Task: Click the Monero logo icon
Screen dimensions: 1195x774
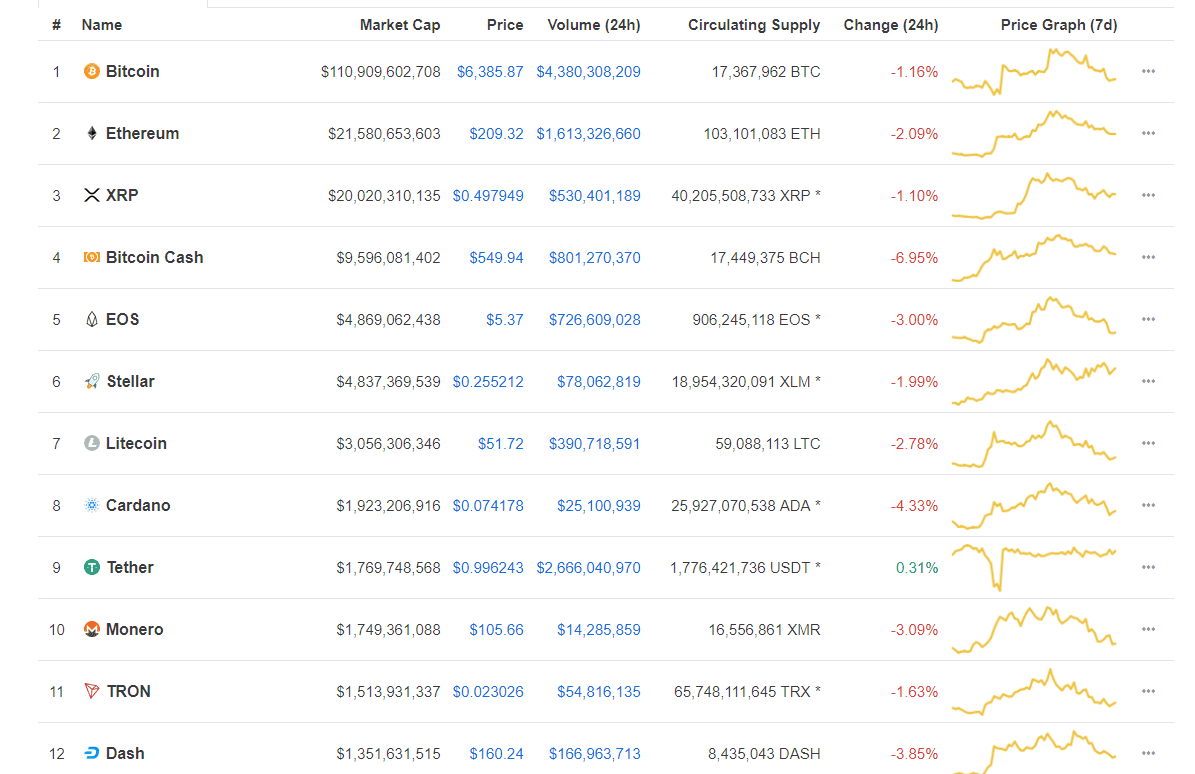Action: 91,629
